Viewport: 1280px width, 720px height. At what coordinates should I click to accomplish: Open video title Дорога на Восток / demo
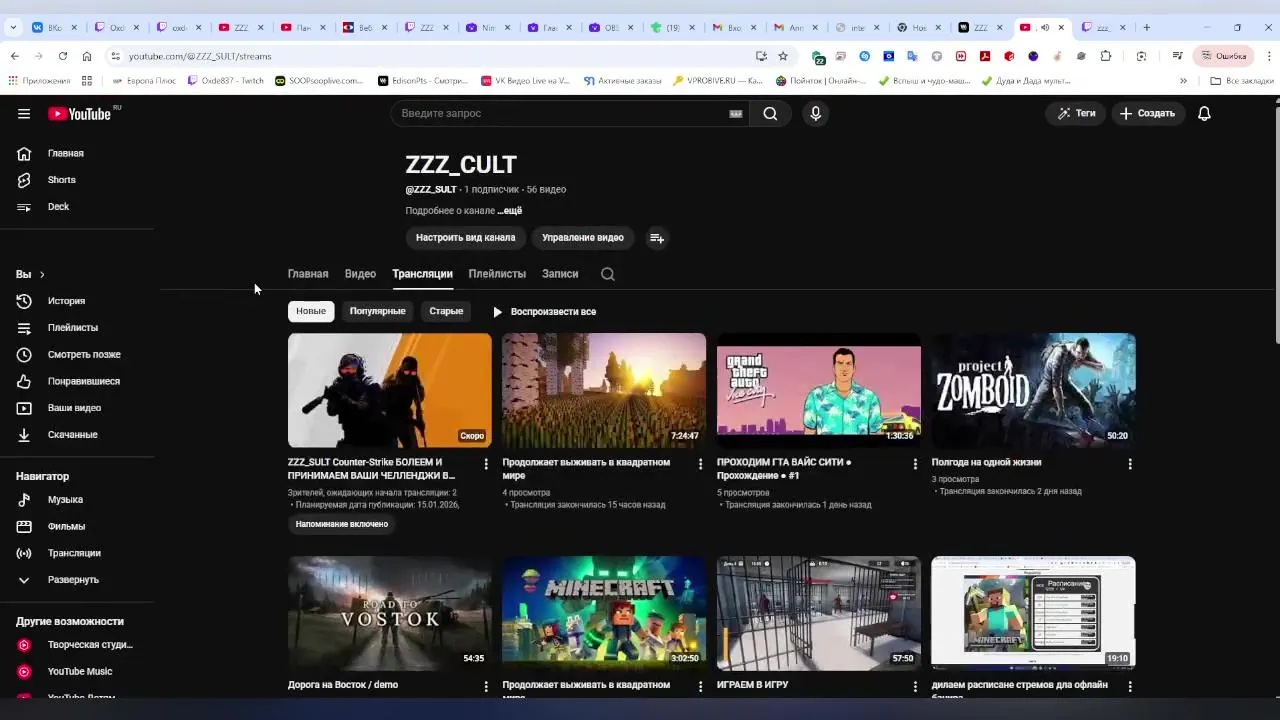(x=343, y=685)
